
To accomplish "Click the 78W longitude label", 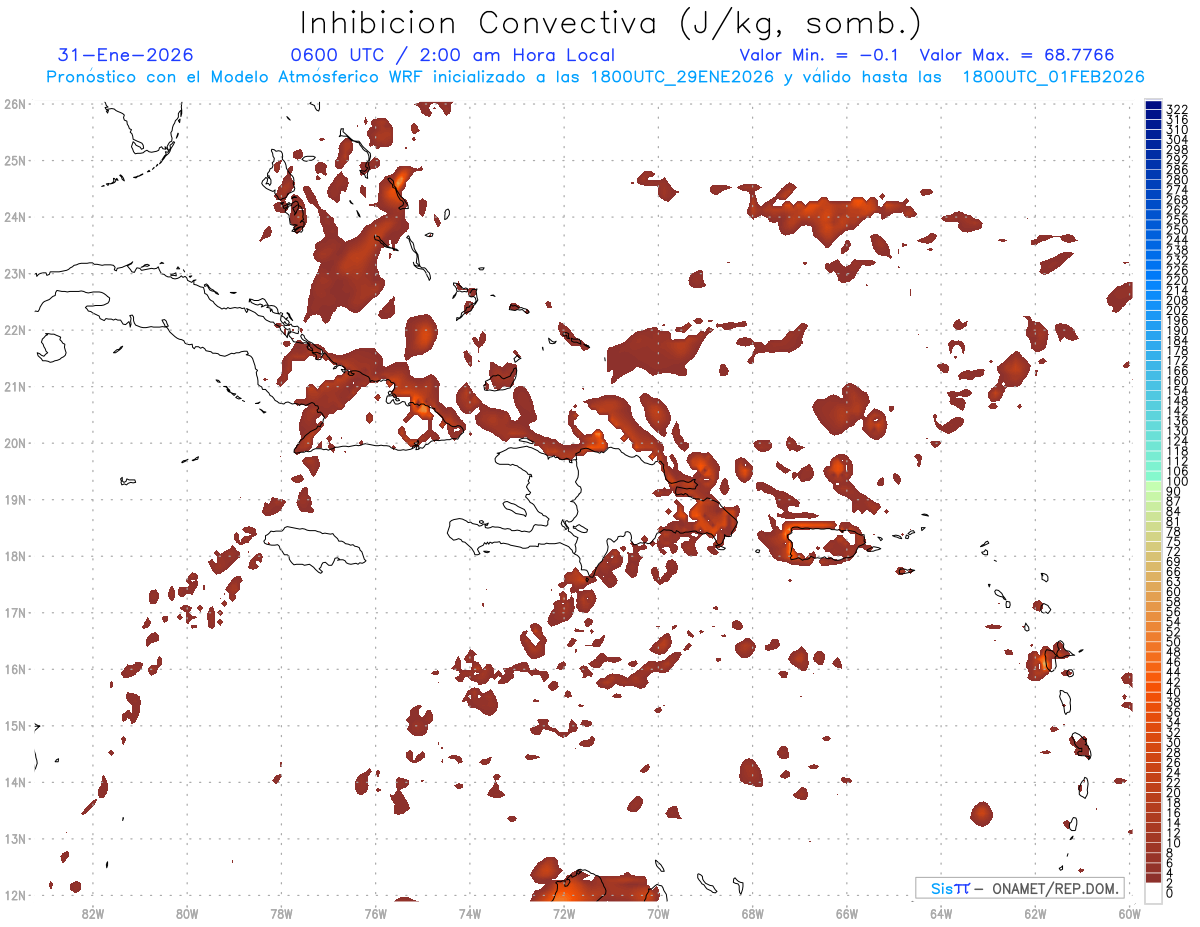I will pos(281,913).
